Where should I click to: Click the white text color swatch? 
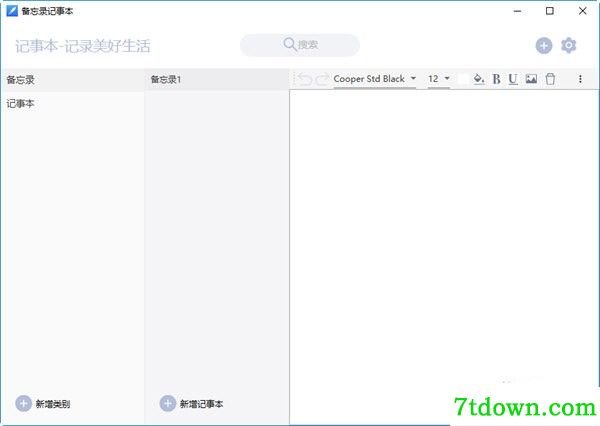(463, 79)
